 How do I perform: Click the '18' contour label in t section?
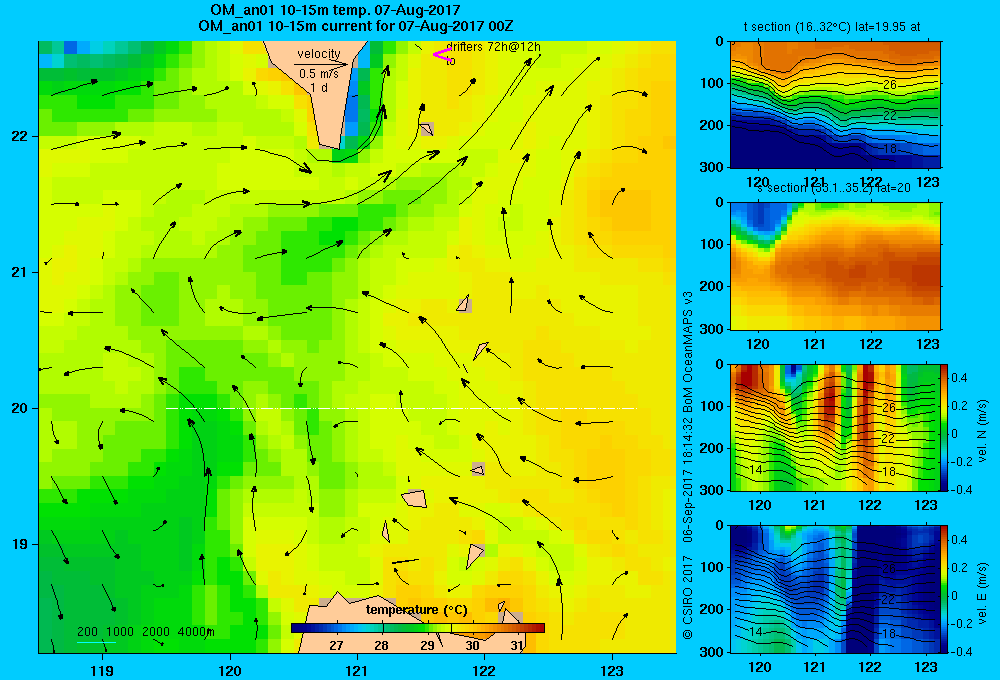(890, 149)
